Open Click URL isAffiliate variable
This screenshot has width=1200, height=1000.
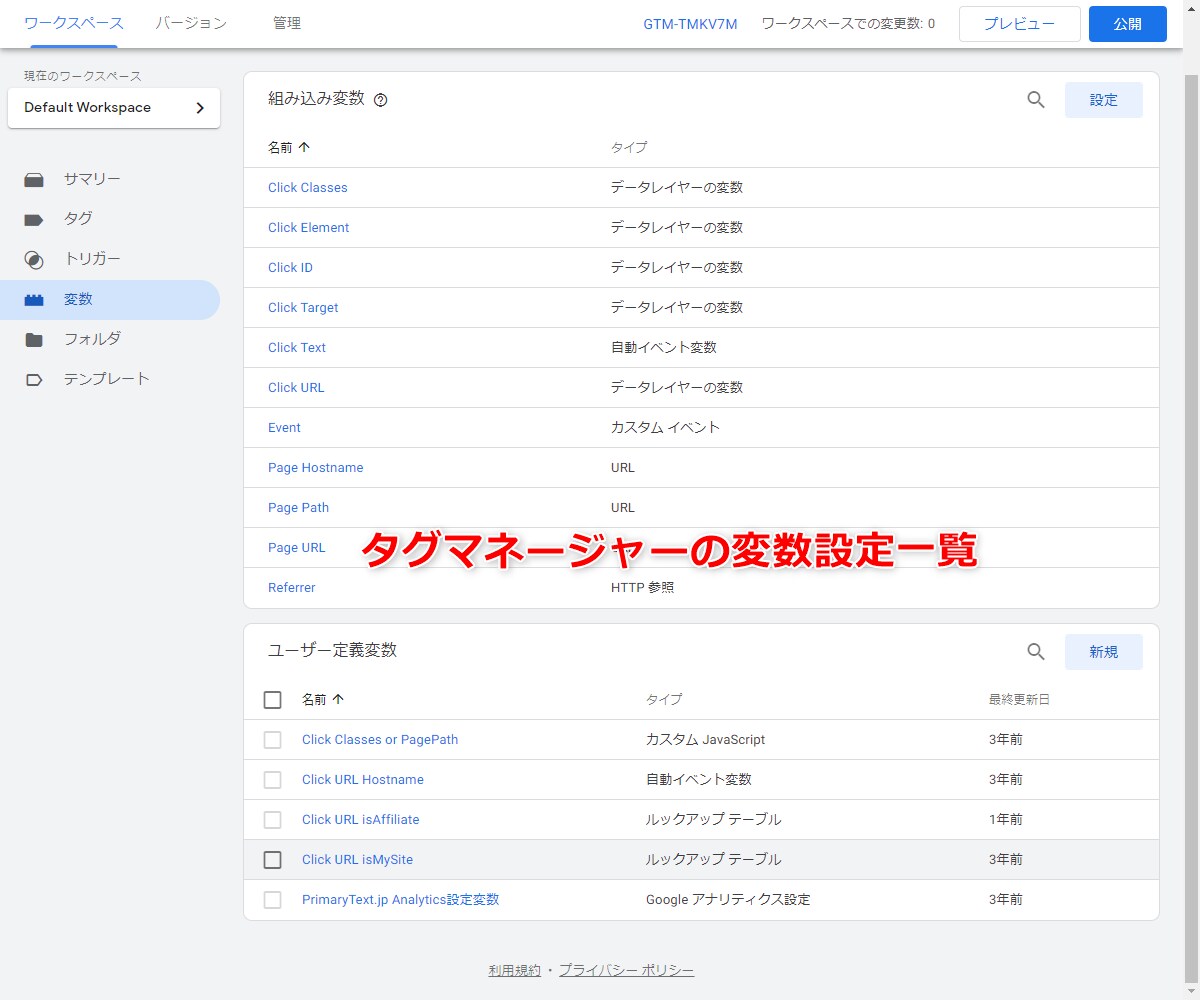click(x=361, y=820)
